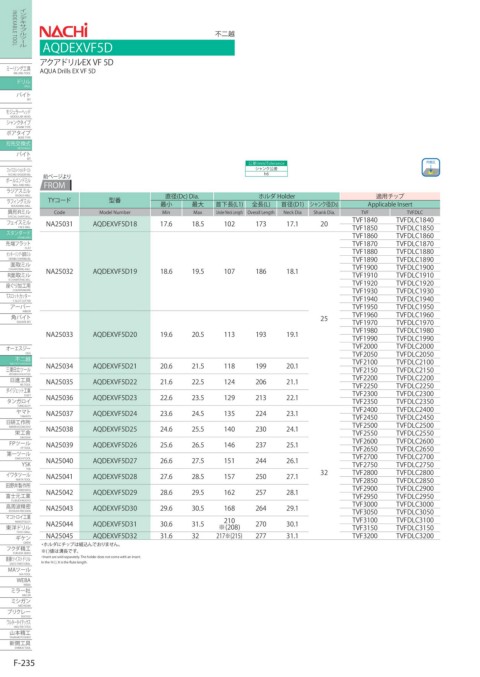Select the 先端フラット sidebar tab
The width and height of the screenshot is (480, 677).
pyautogui.click(x=16, y=245)
